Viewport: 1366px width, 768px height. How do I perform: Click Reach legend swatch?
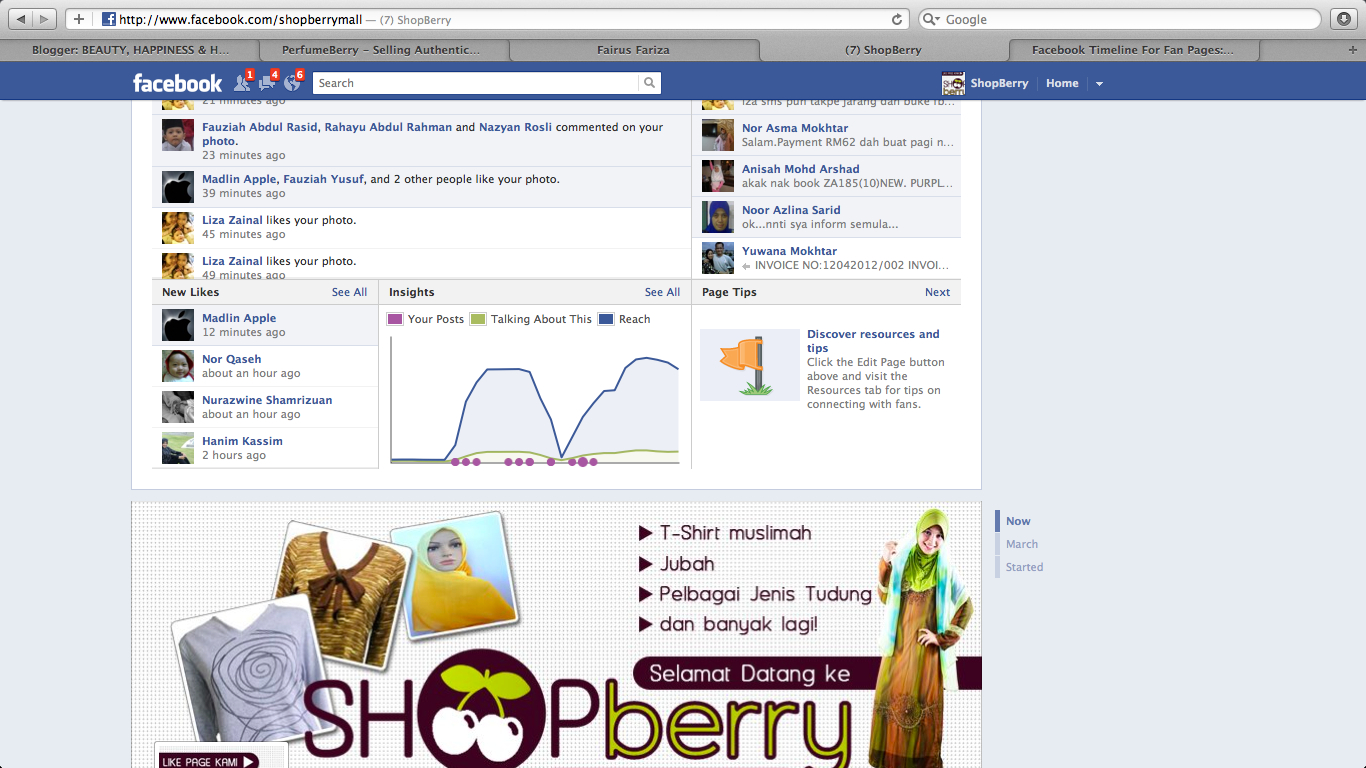[606, 319]
